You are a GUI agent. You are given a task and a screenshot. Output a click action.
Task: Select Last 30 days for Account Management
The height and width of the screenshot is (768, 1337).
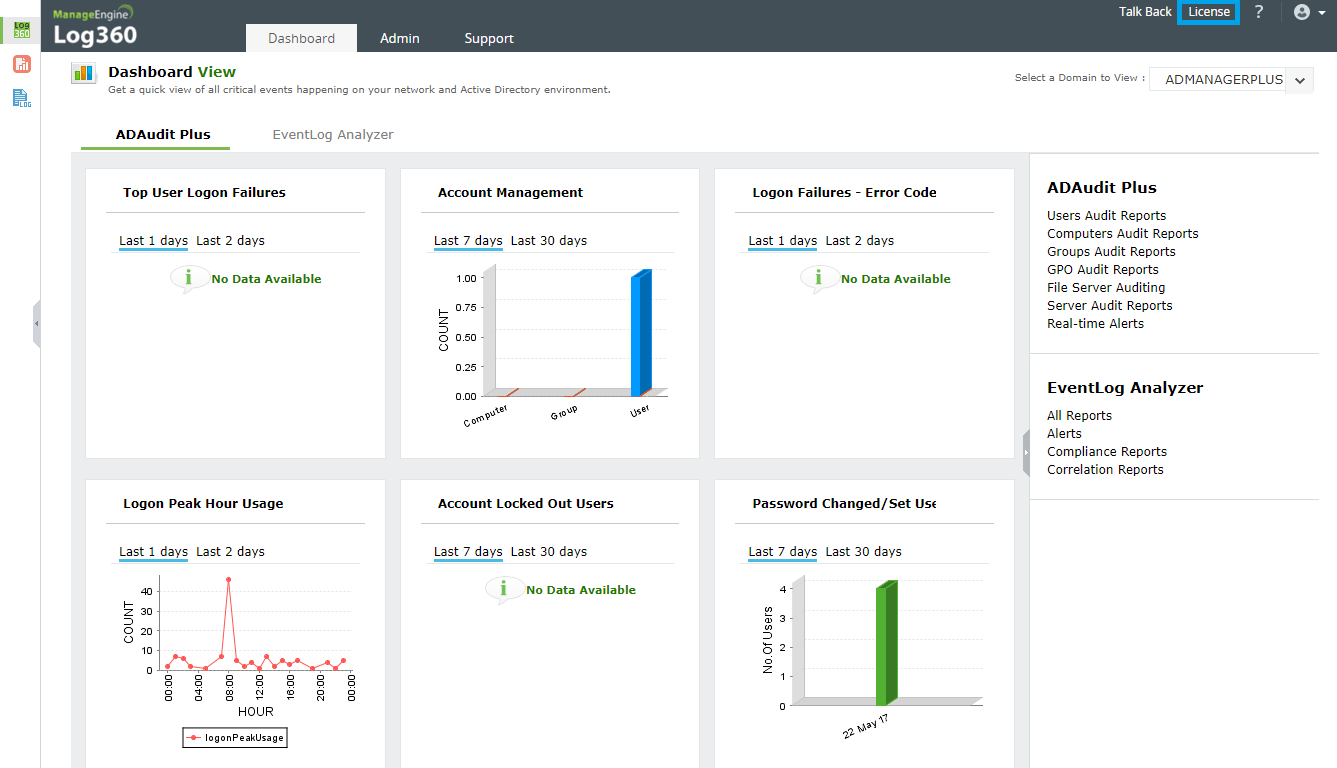tap(549, 240)
